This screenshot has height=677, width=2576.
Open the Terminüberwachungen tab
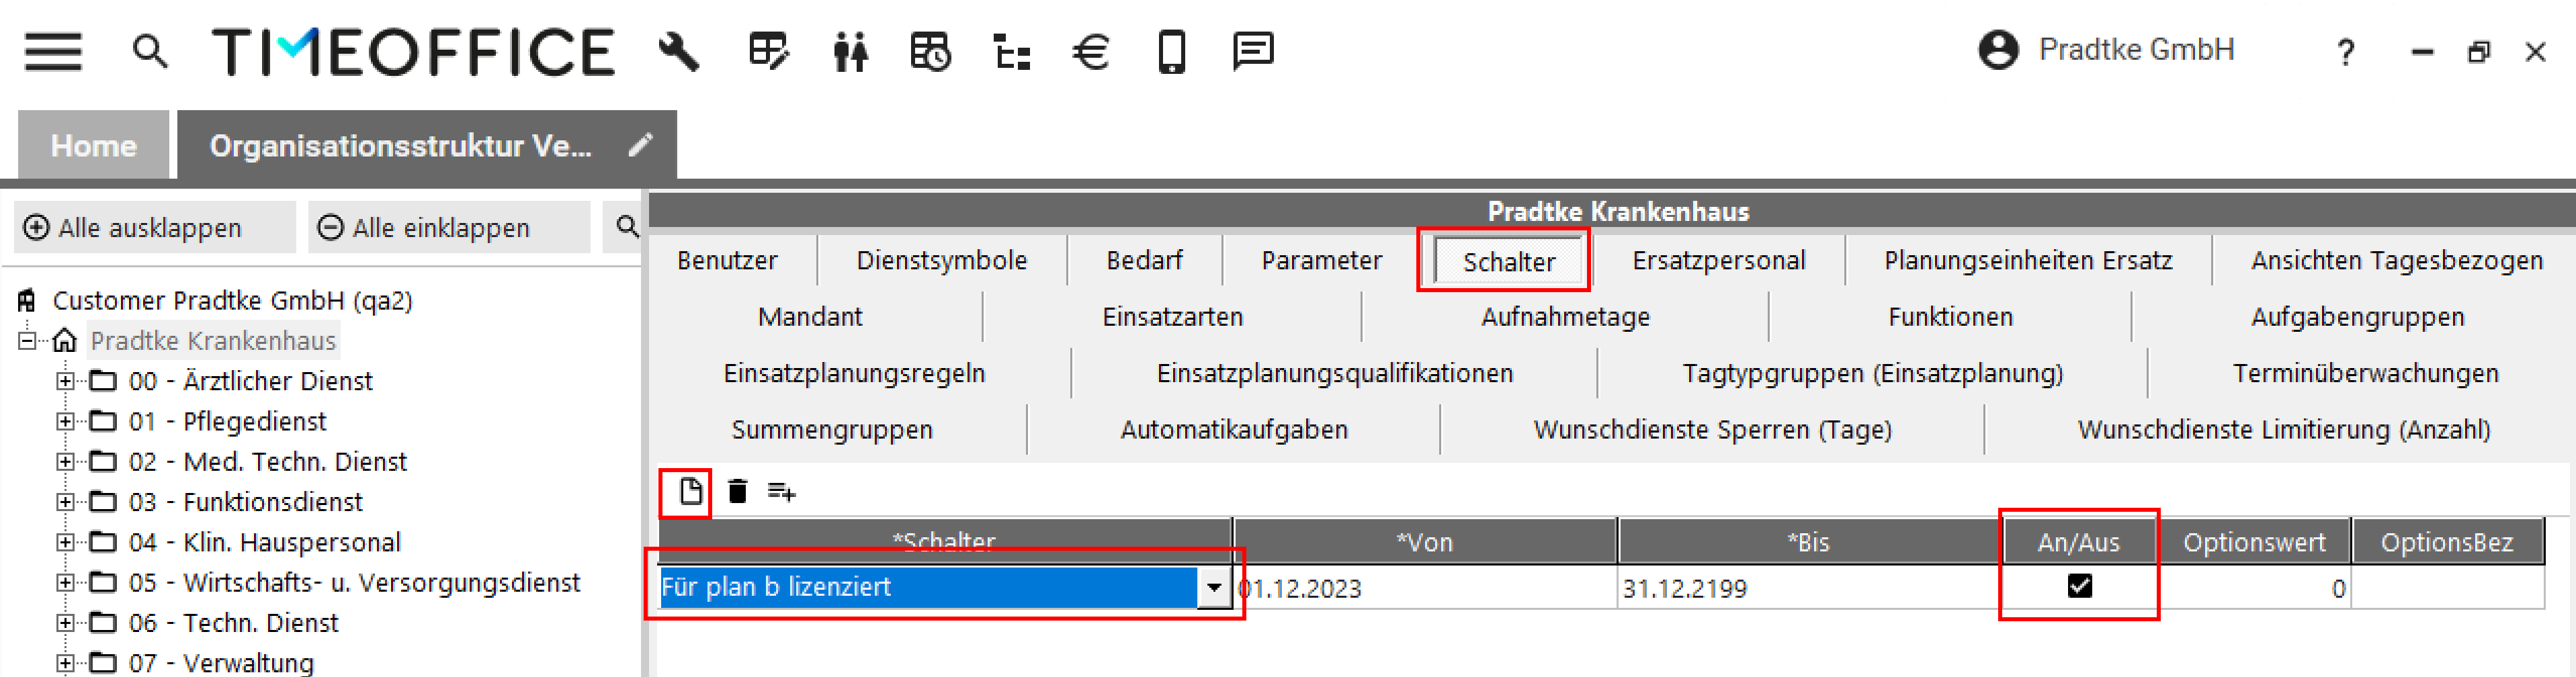pyautogui.click(x=2365, y=373)
